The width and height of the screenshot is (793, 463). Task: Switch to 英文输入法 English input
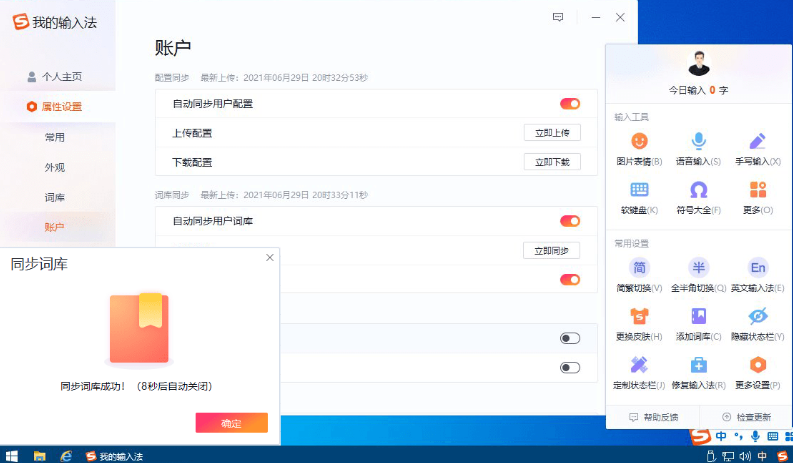click(758, 276)
